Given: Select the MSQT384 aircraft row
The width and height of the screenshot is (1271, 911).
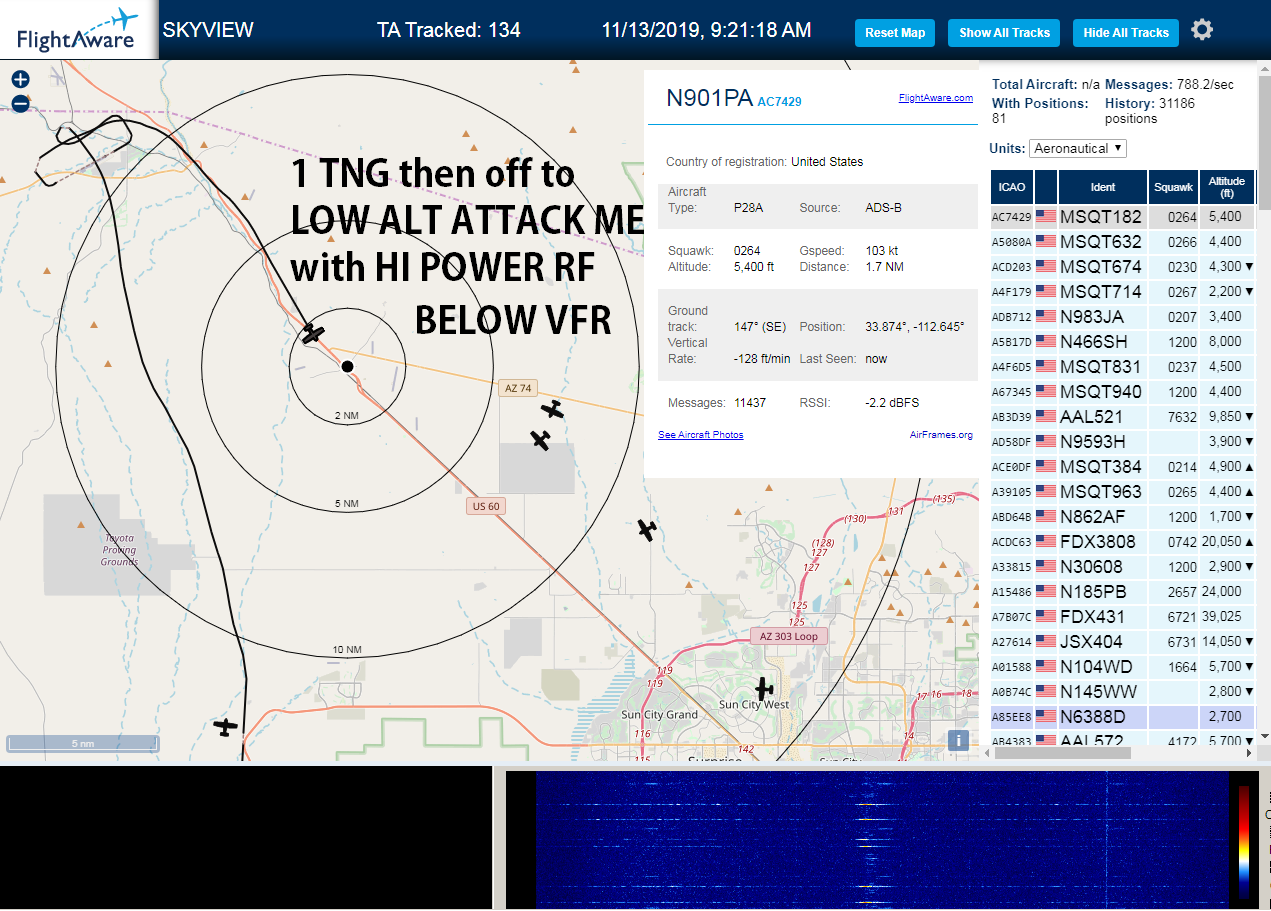Looking at the screenshot, I should coord(1123,466).
